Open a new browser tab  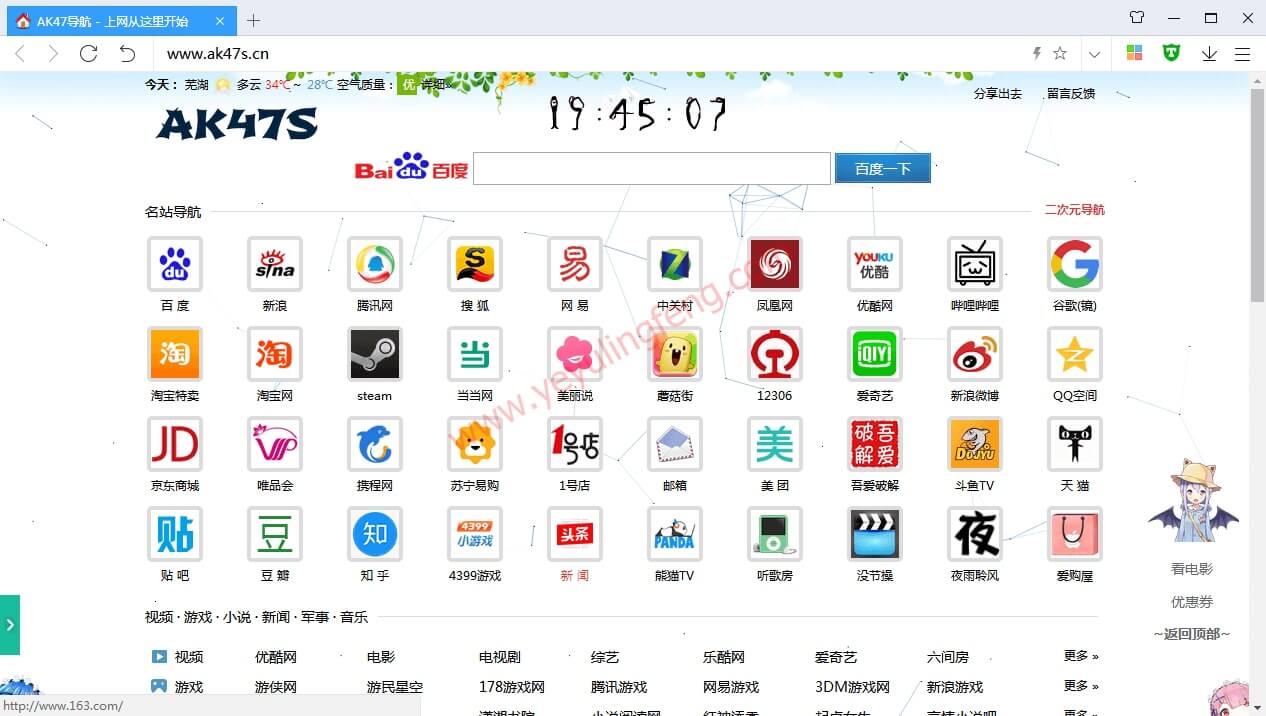254,21
